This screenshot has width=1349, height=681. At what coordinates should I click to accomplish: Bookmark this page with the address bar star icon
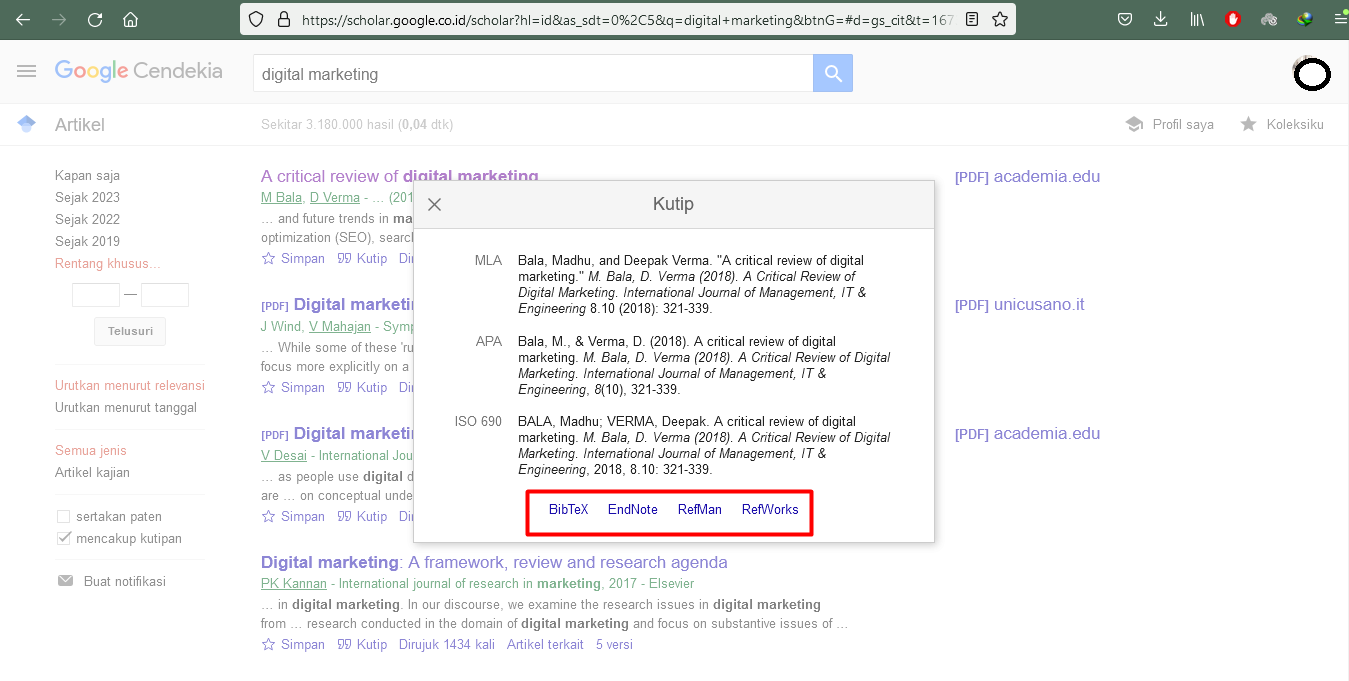click(x=1000, y=19)
